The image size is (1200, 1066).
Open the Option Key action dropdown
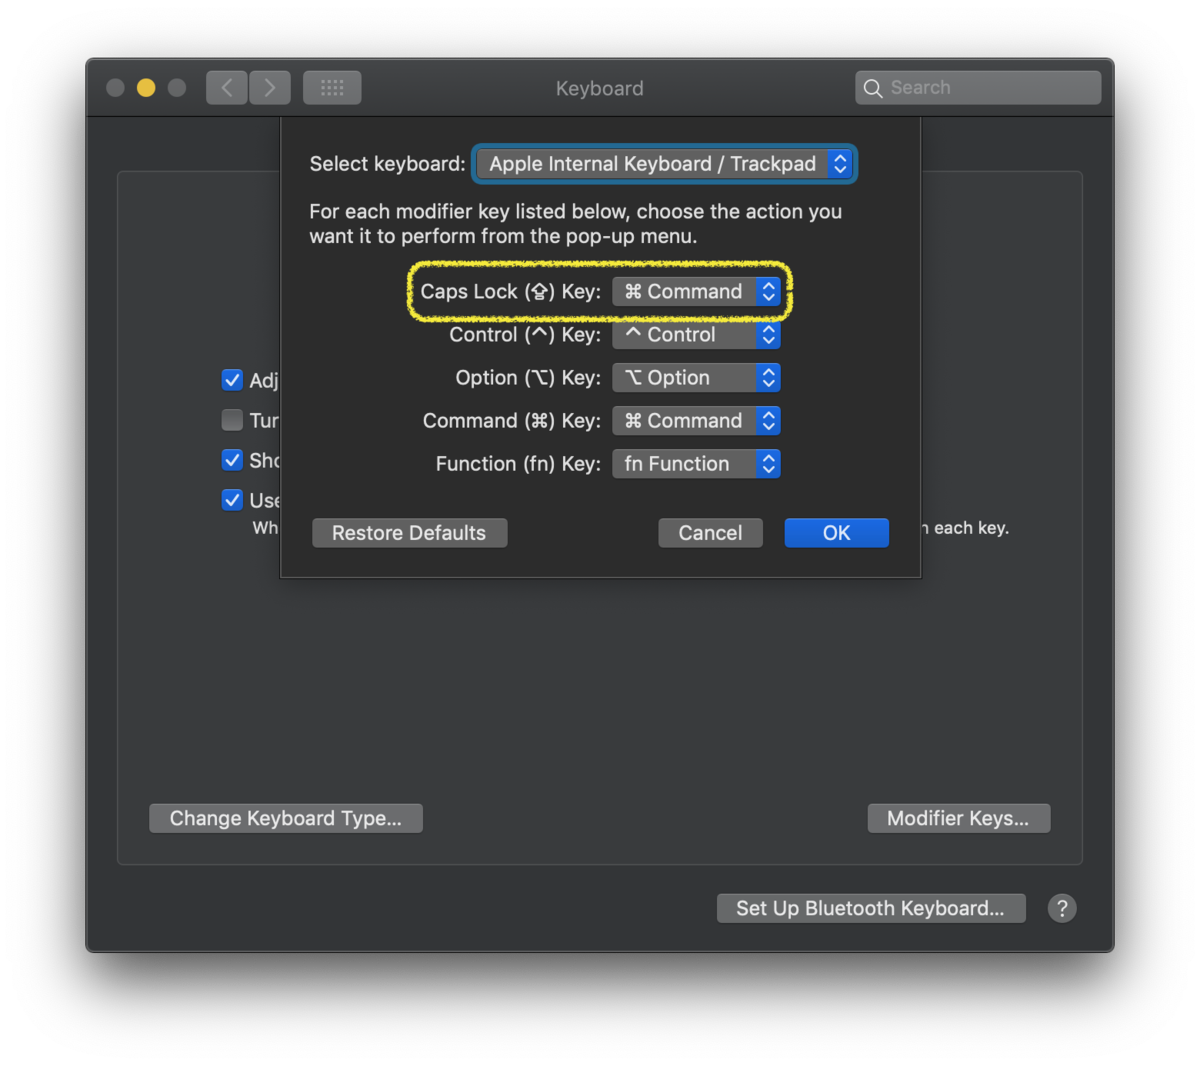tap(696, 377)
